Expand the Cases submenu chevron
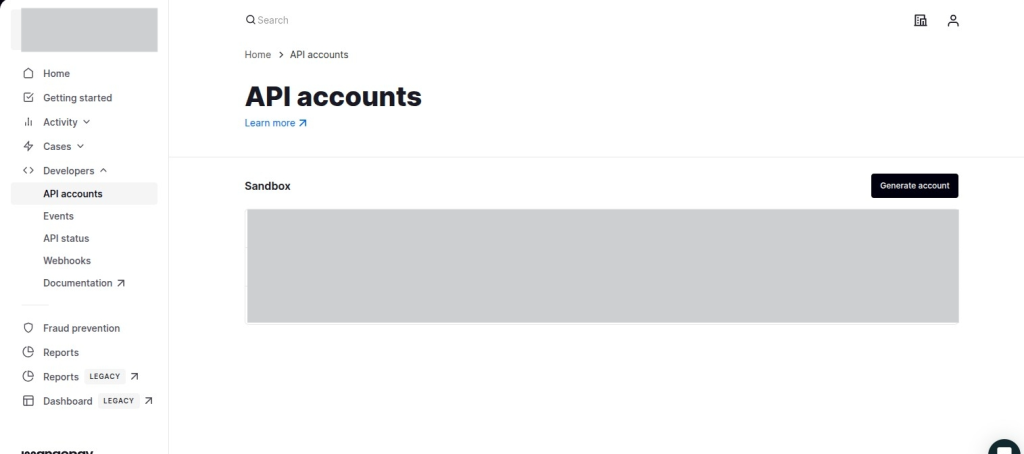Image resolution: width=1024 pixels, height=454 pixels. (x=80, y=146)
